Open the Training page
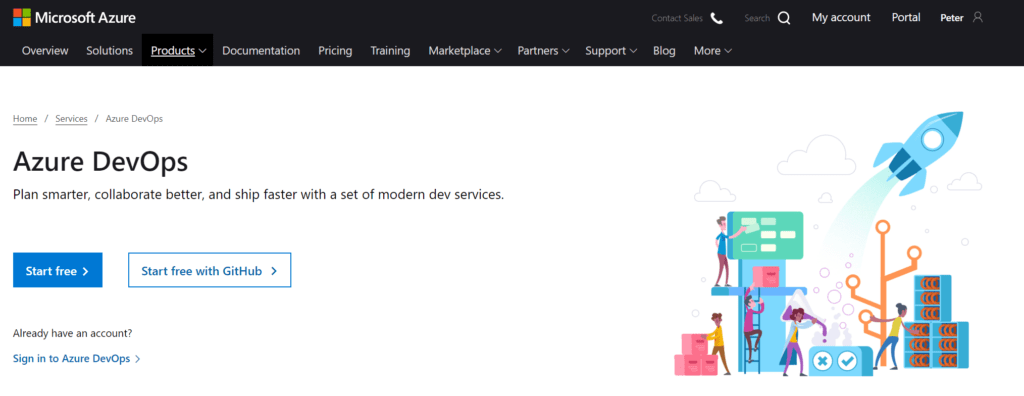Viewport: 1024px width, 396px height. pyautogui.click(x=391, y=50)
